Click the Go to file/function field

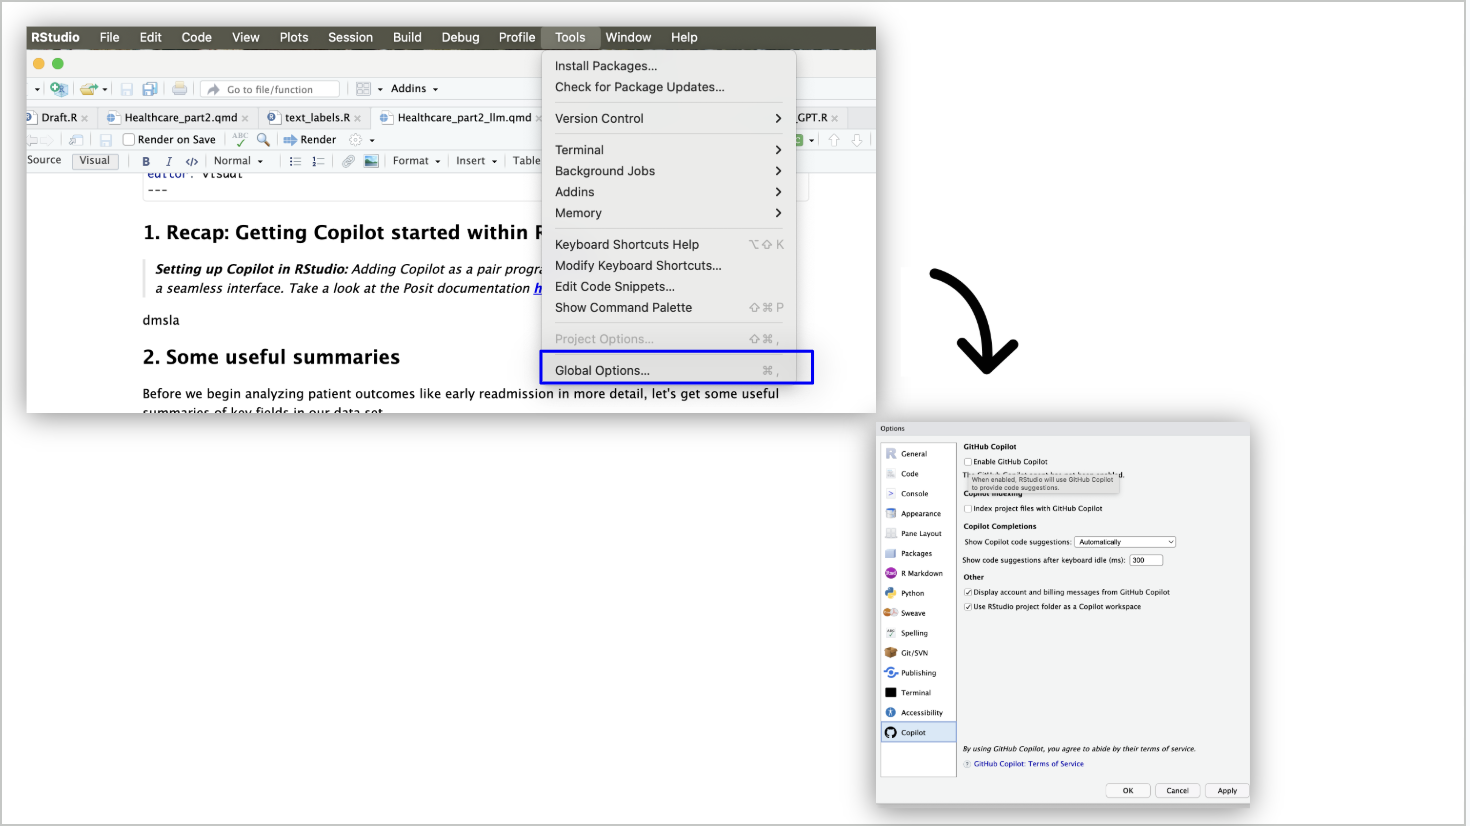click(270, 89)
